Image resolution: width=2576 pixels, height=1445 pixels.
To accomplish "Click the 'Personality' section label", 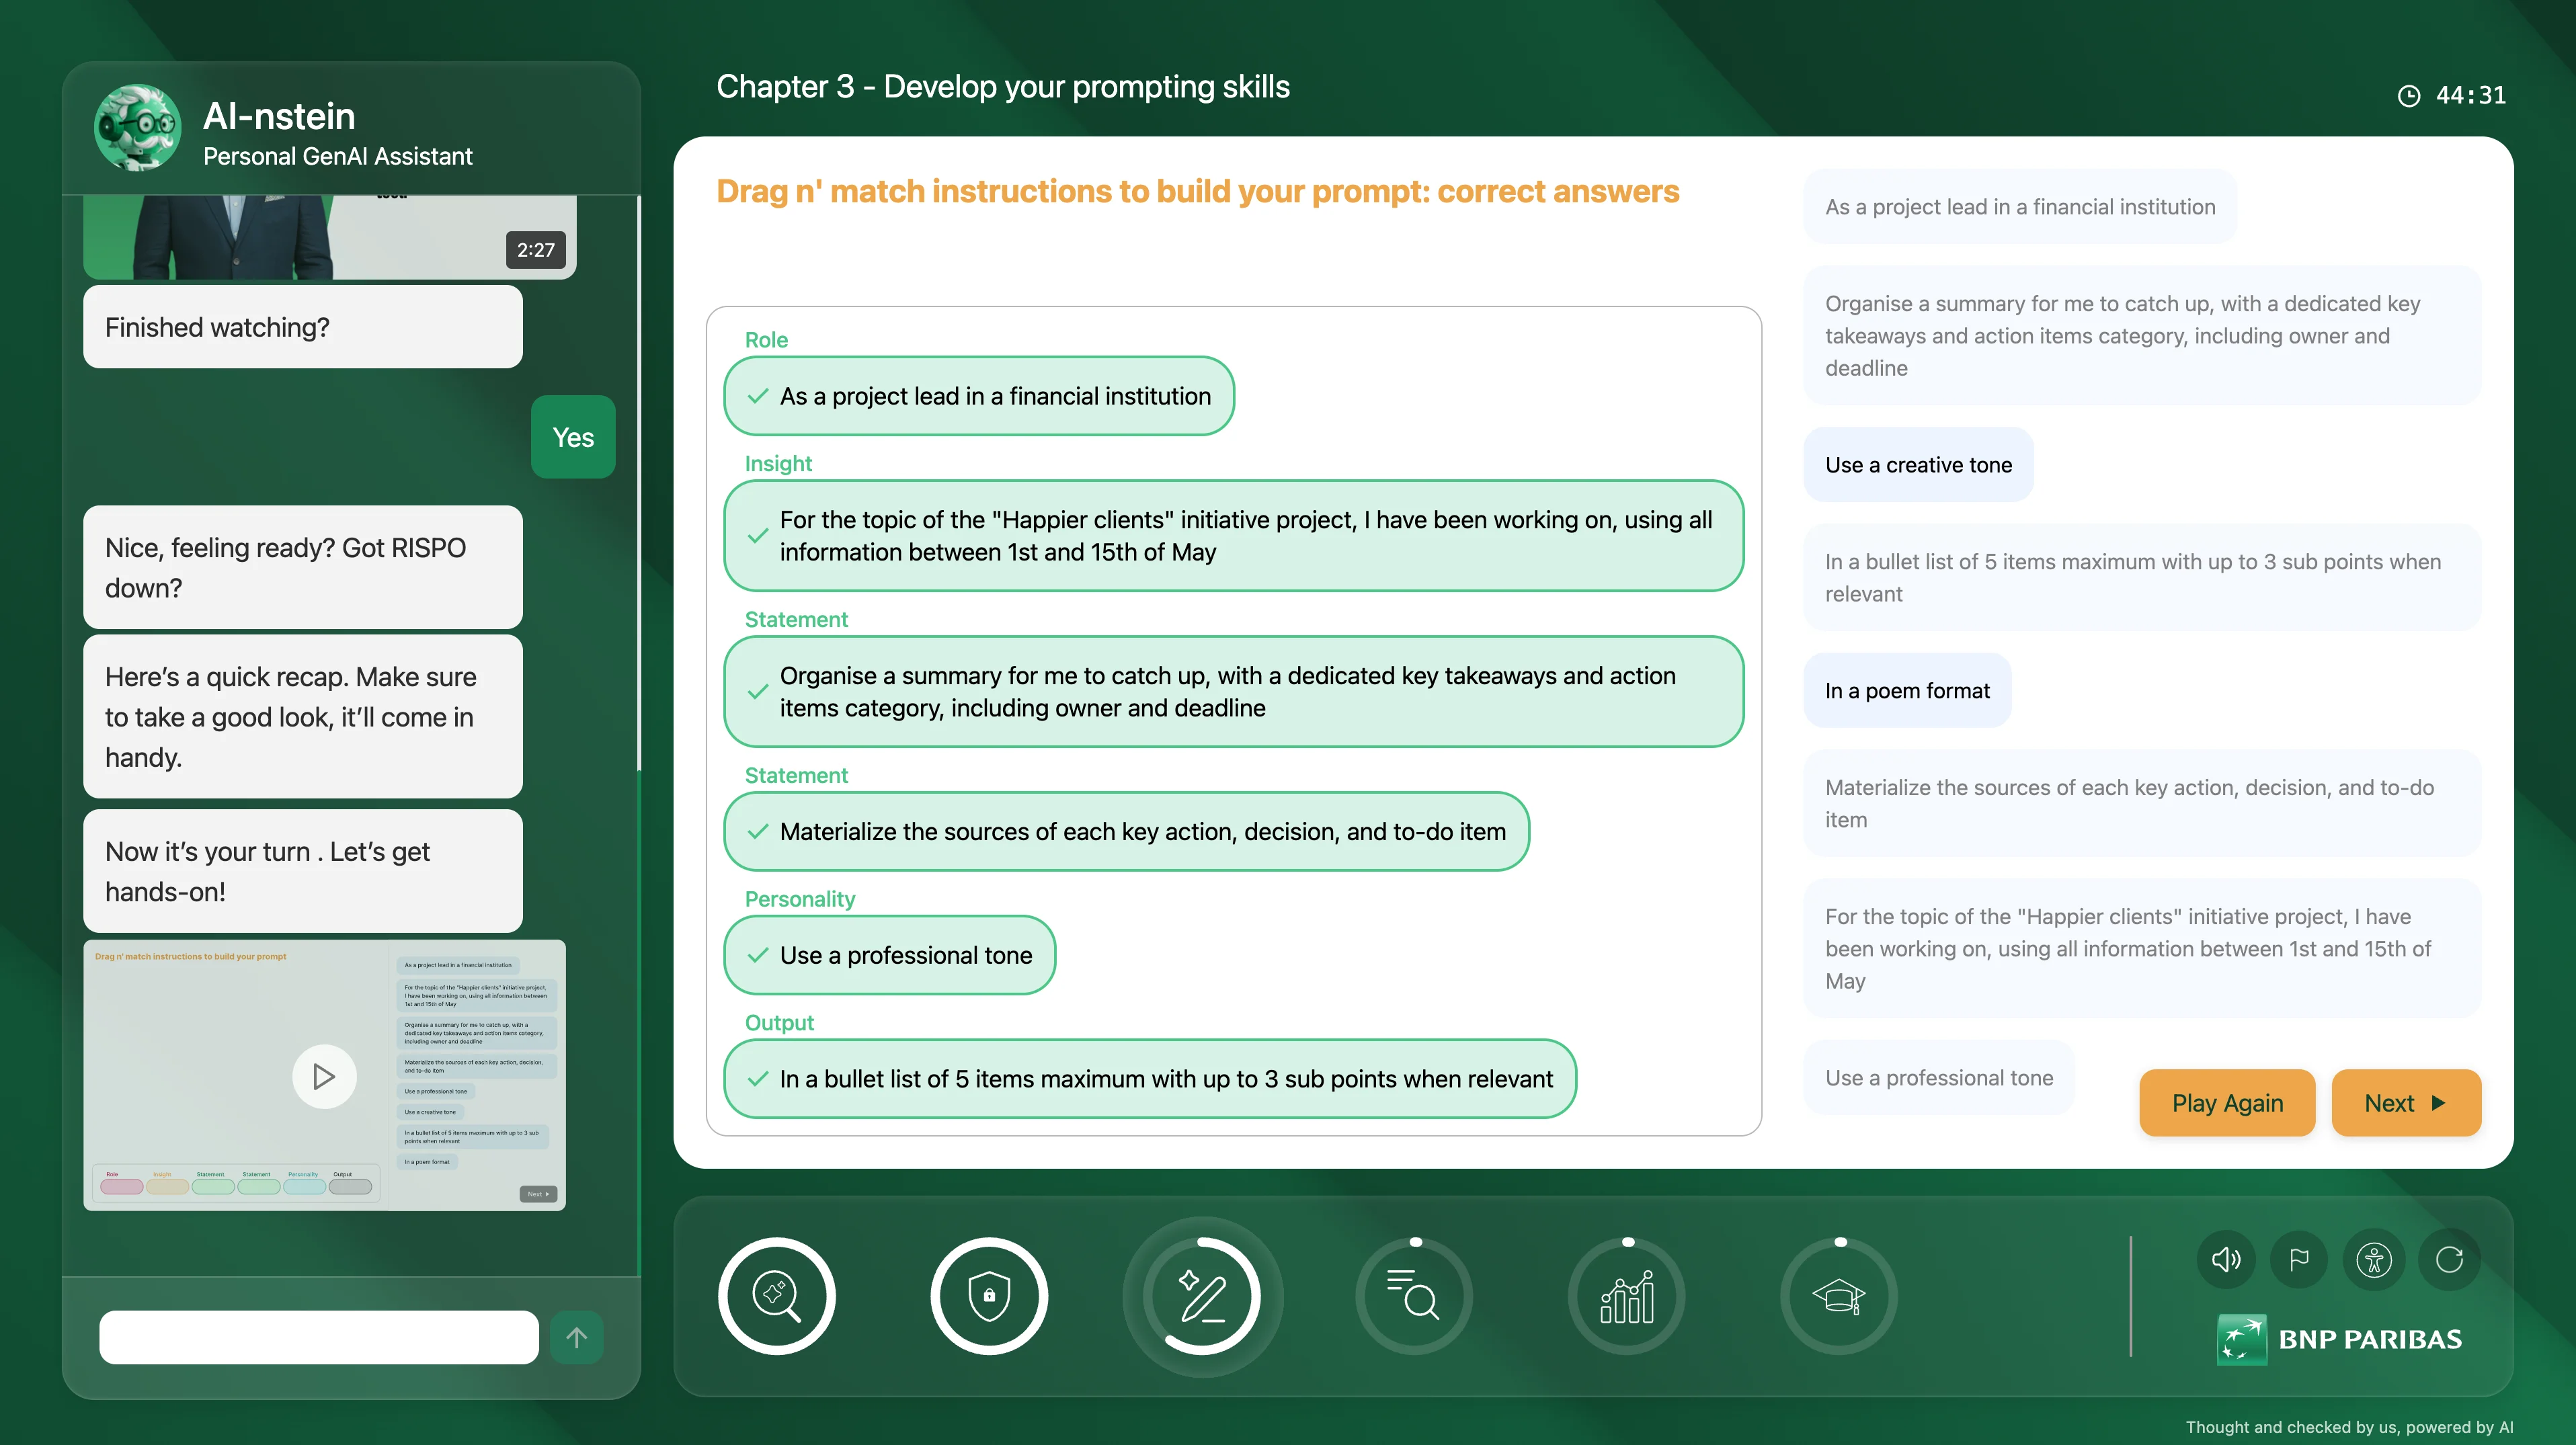I will [x=800, y=899].
